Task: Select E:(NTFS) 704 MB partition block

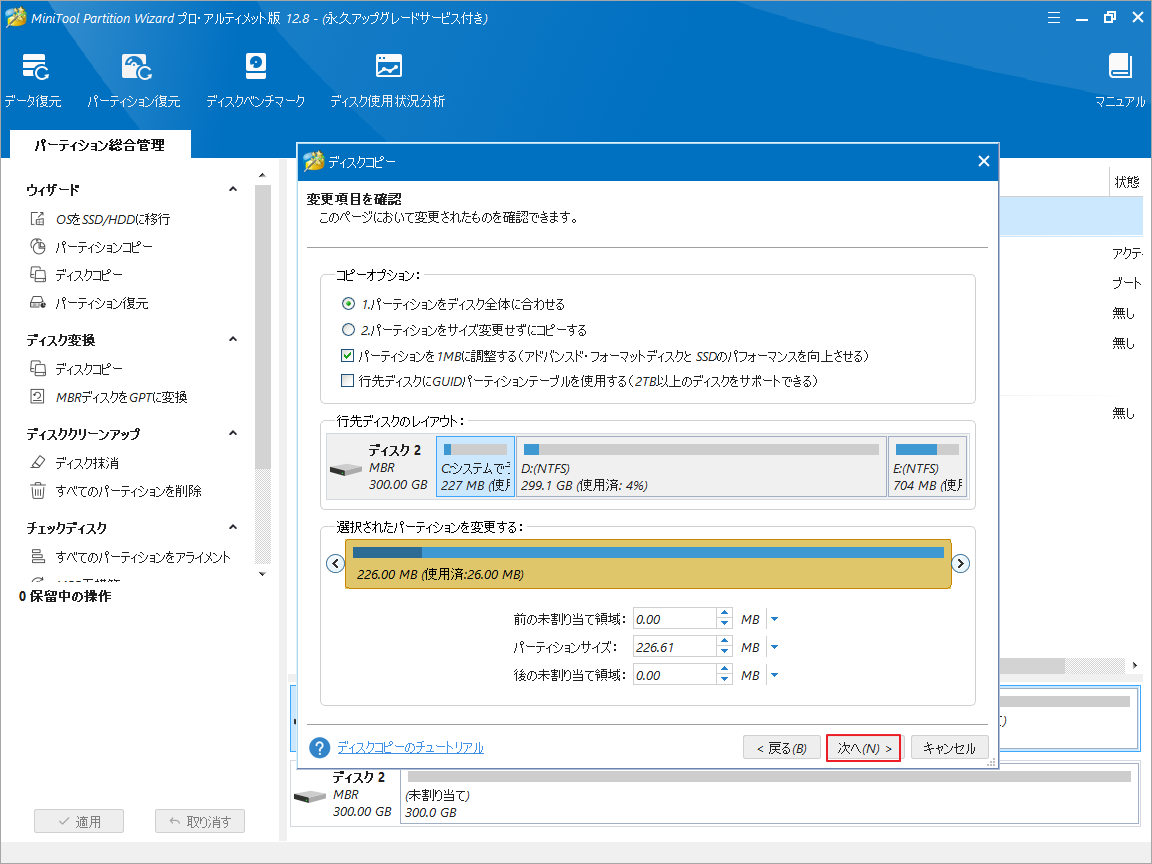Action: pos(928,467)
